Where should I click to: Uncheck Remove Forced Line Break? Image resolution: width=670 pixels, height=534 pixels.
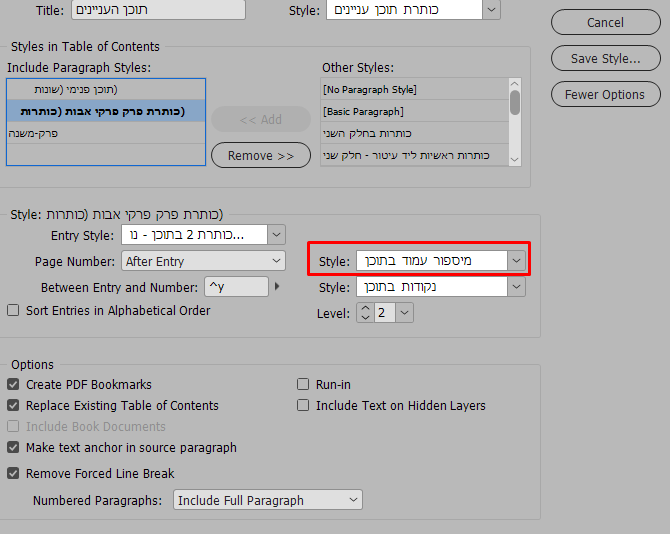[x=13, y=473]
